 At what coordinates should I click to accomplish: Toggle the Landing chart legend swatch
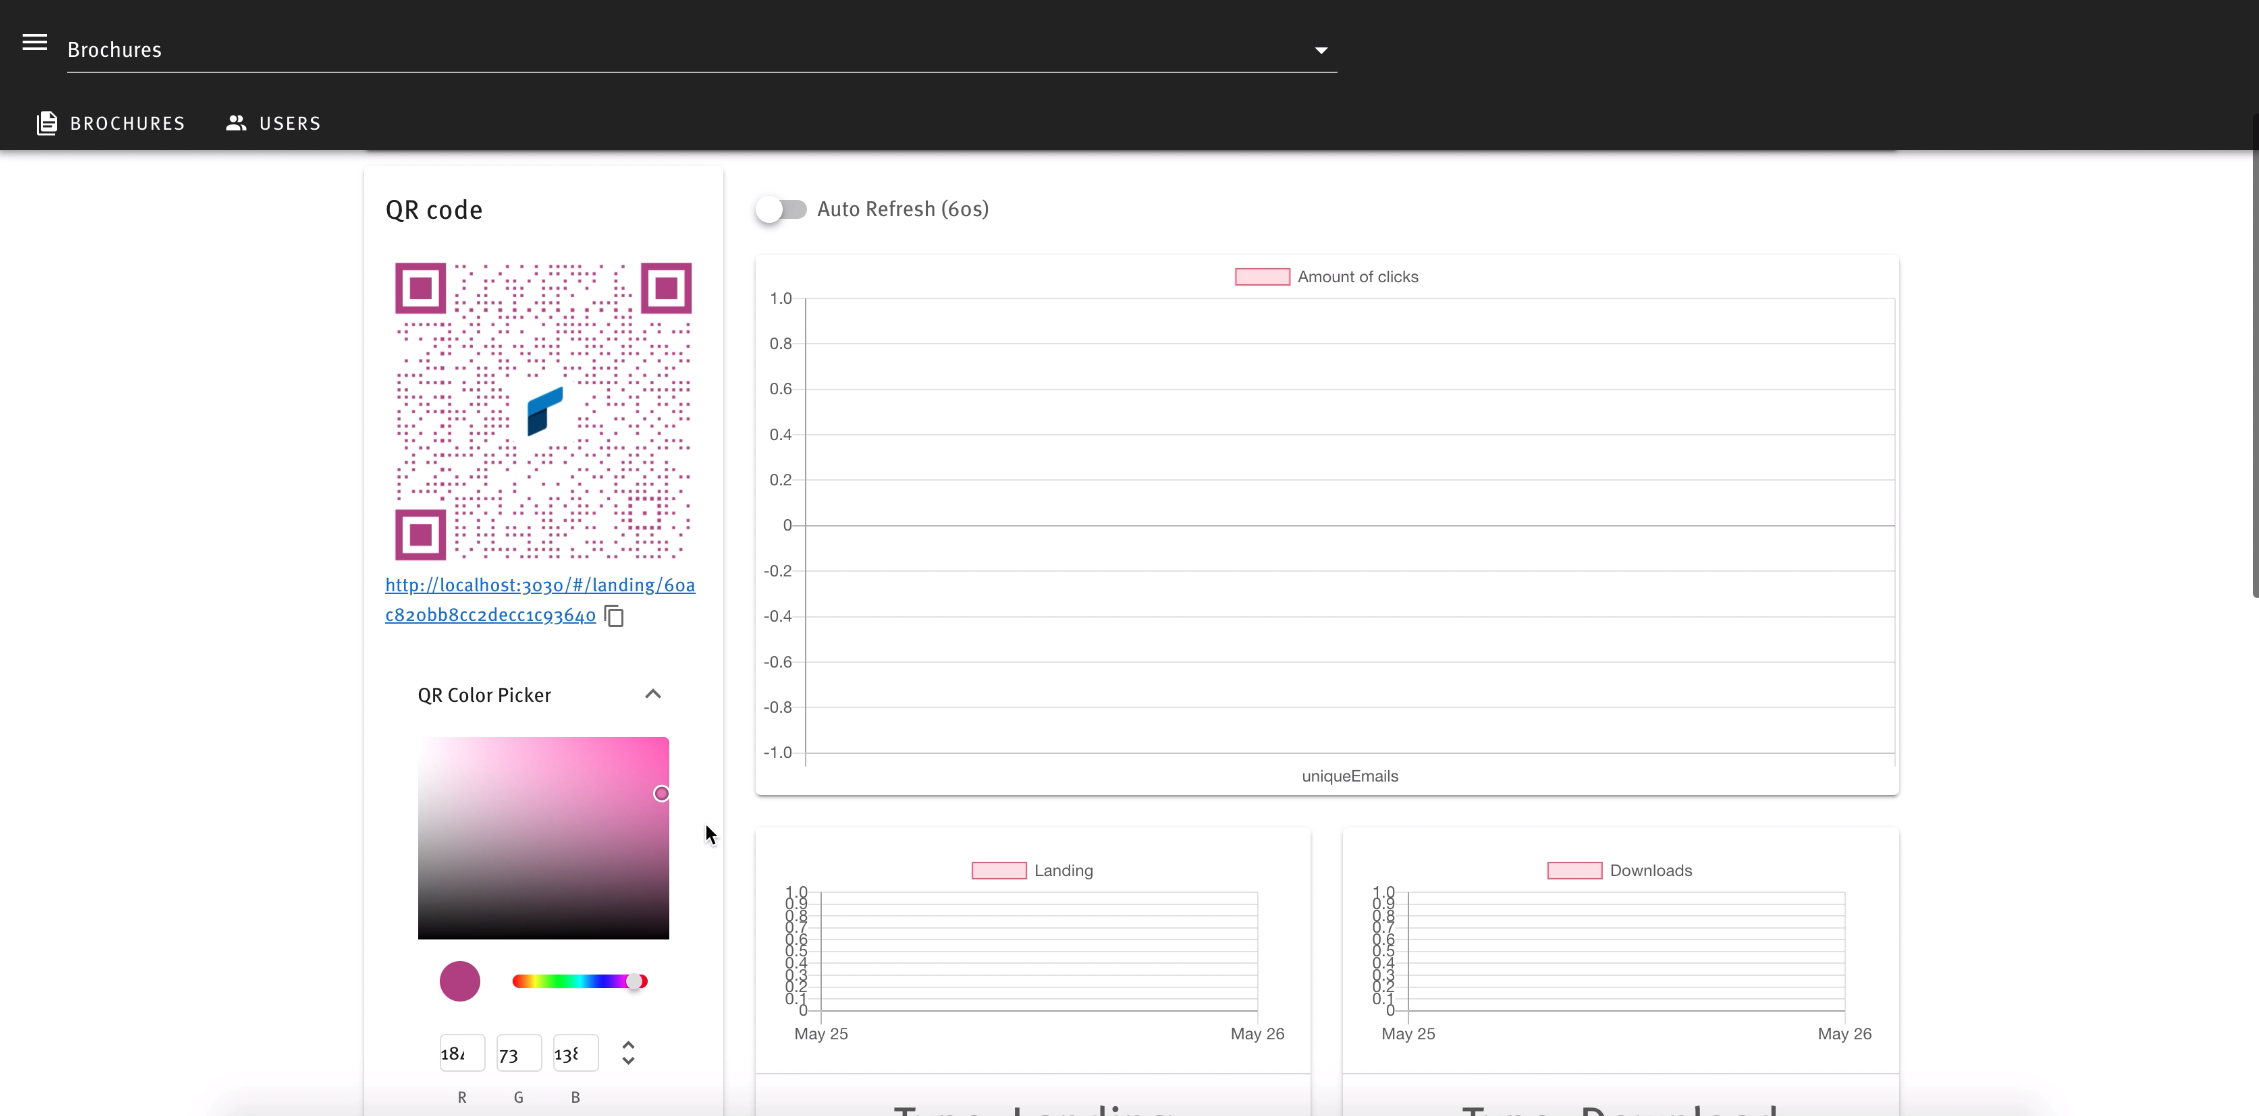(999, 871)
